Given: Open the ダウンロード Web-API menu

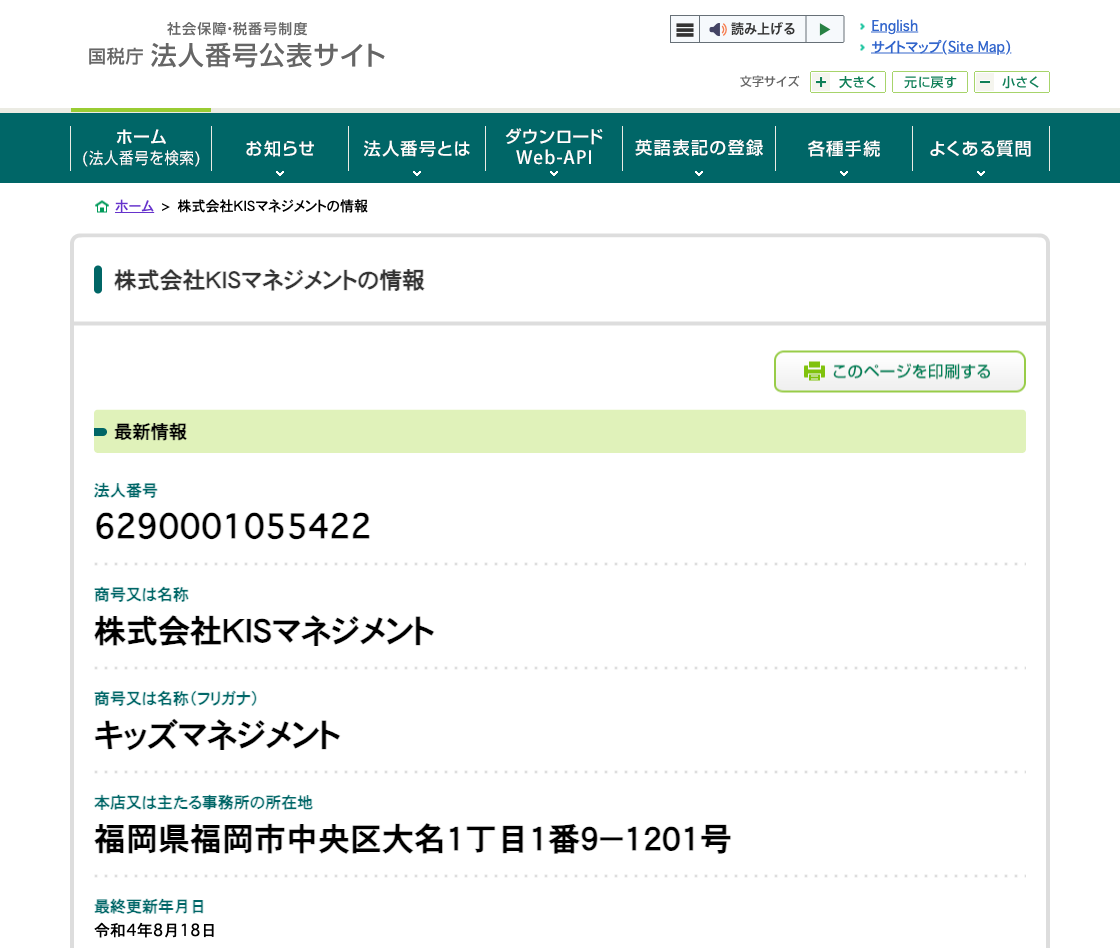Looking at the screenshot, I should [x=554, y=148].
